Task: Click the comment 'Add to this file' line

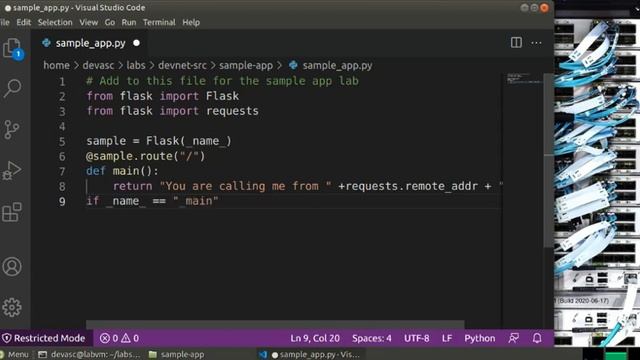Action: point(222,81)
